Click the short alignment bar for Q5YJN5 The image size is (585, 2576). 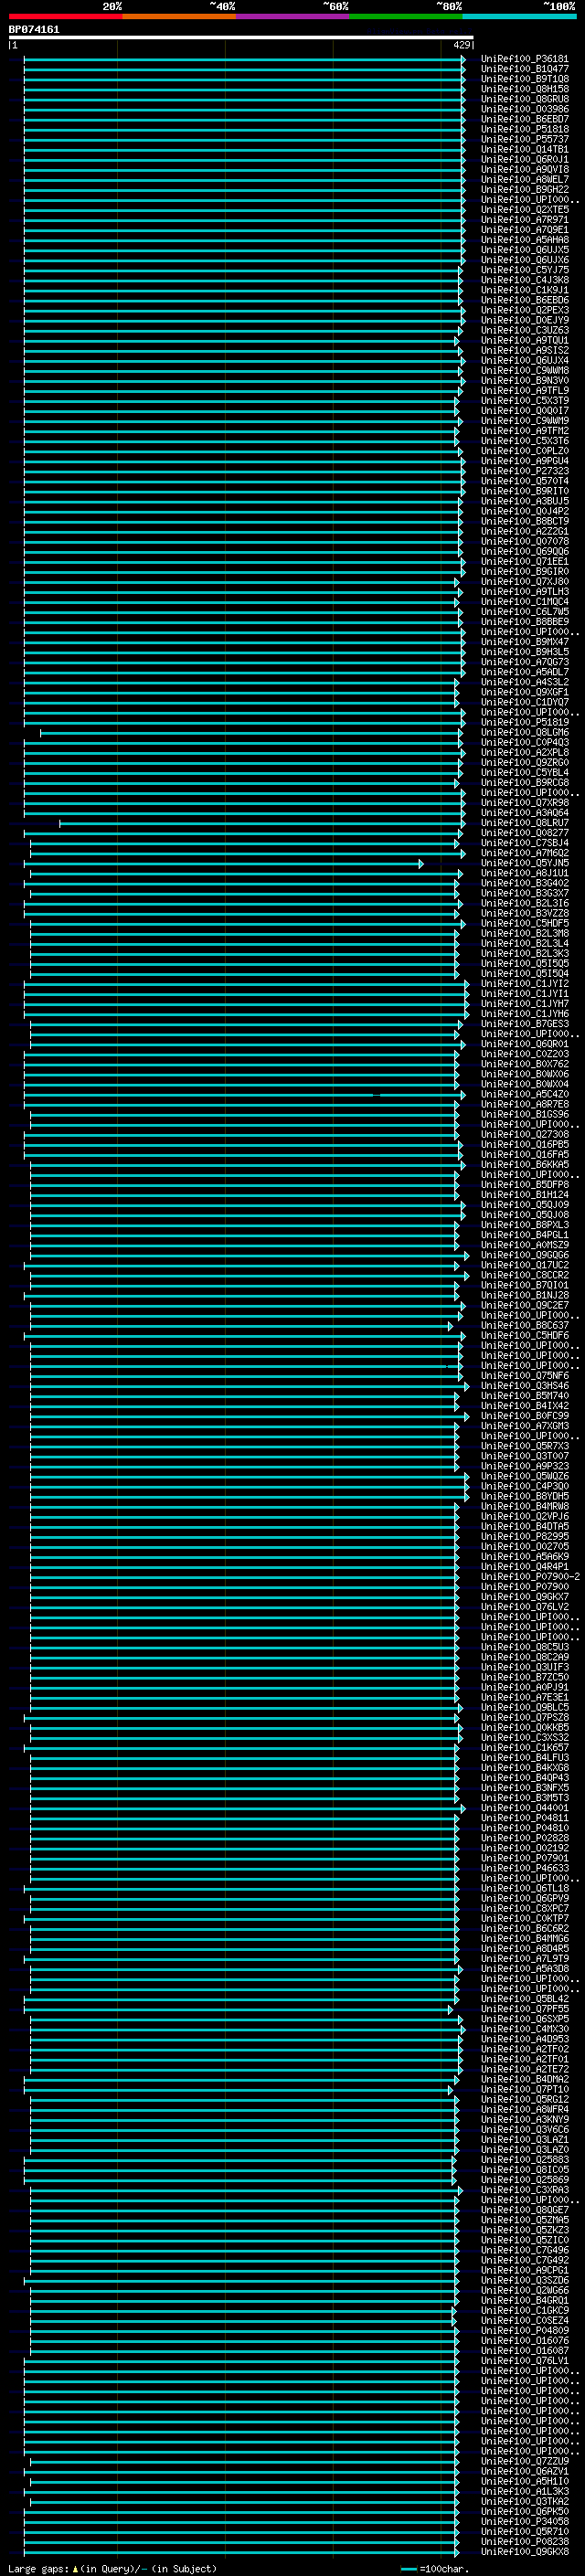[223, 864]
